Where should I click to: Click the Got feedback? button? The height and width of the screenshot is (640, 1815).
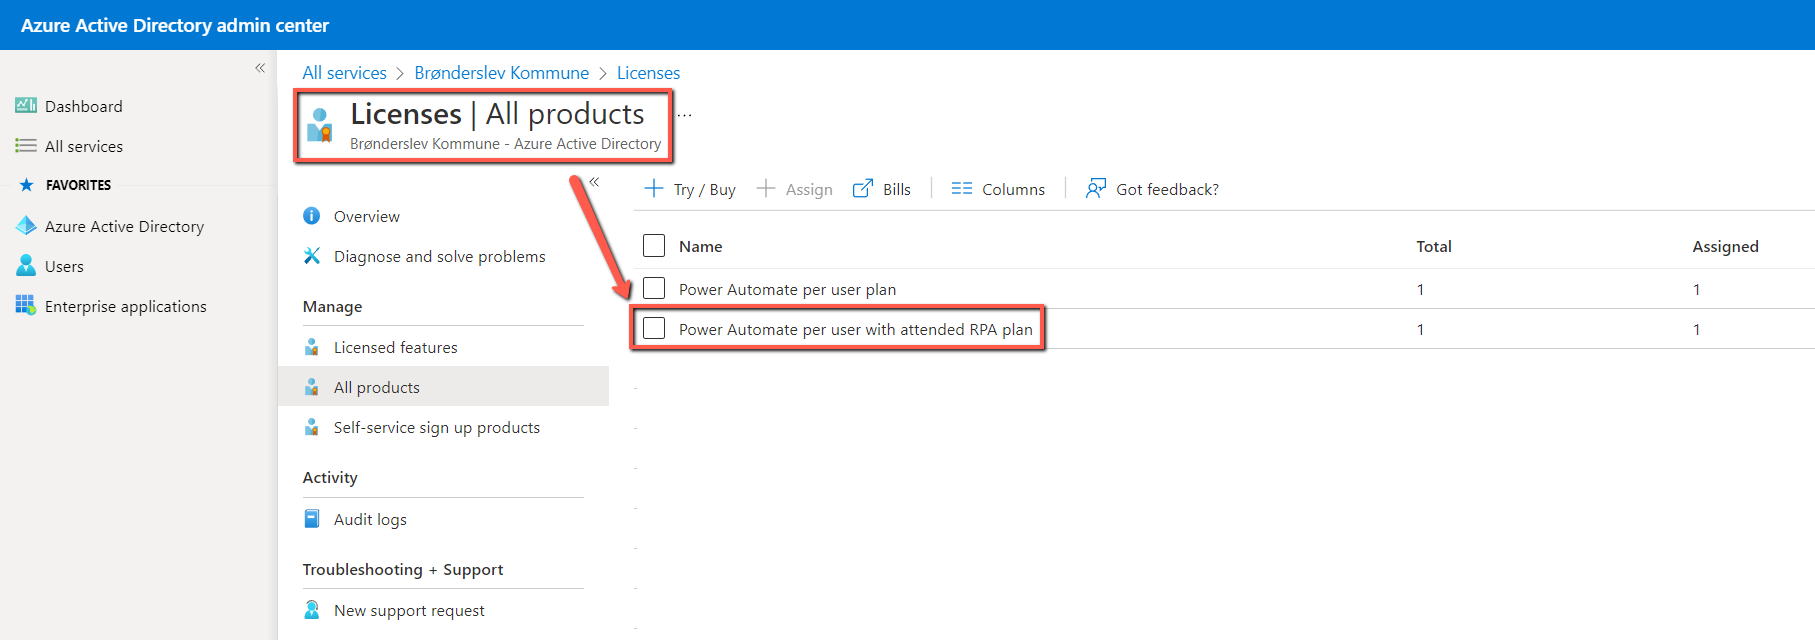1152,189
